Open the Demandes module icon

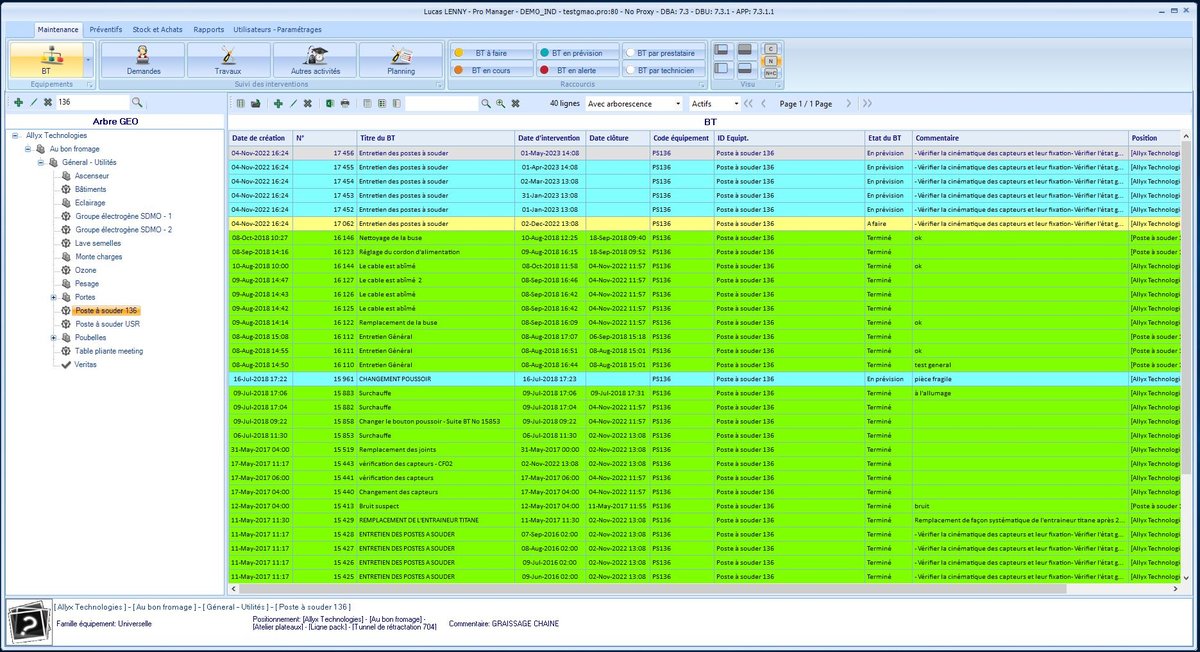[143, 60]
